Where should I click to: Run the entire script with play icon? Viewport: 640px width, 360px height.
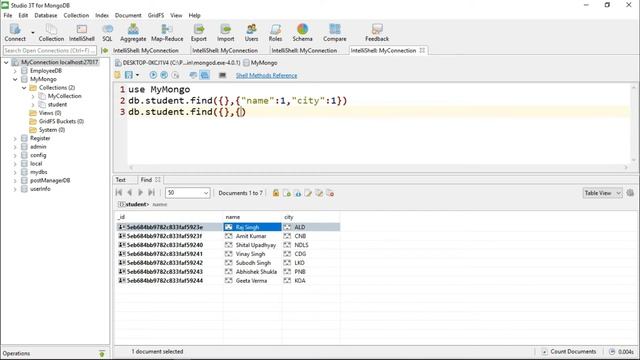(153, 75)
